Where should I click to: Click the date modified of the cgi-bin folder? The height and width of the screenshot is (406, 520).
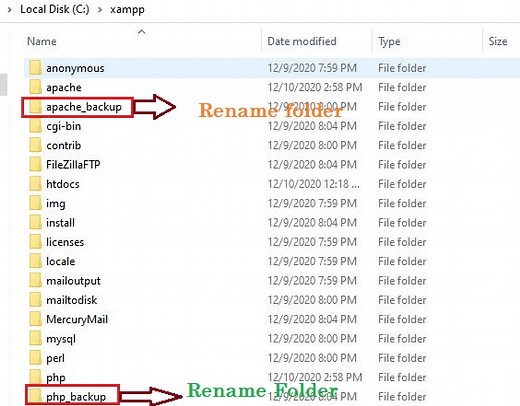click(x=312, y=126)
